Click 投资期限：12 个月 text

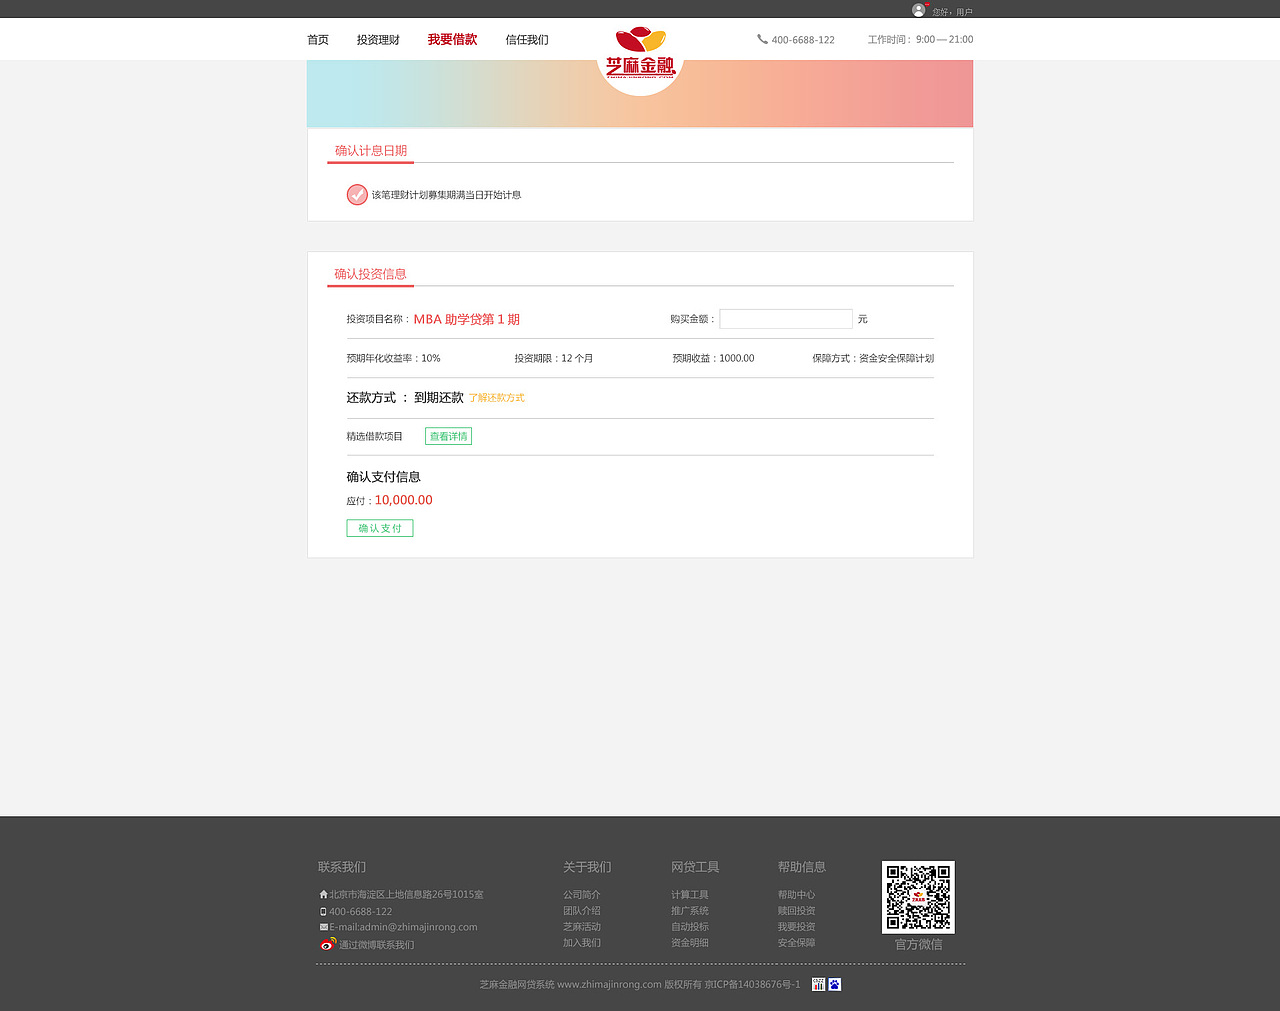tap(554, 358)
